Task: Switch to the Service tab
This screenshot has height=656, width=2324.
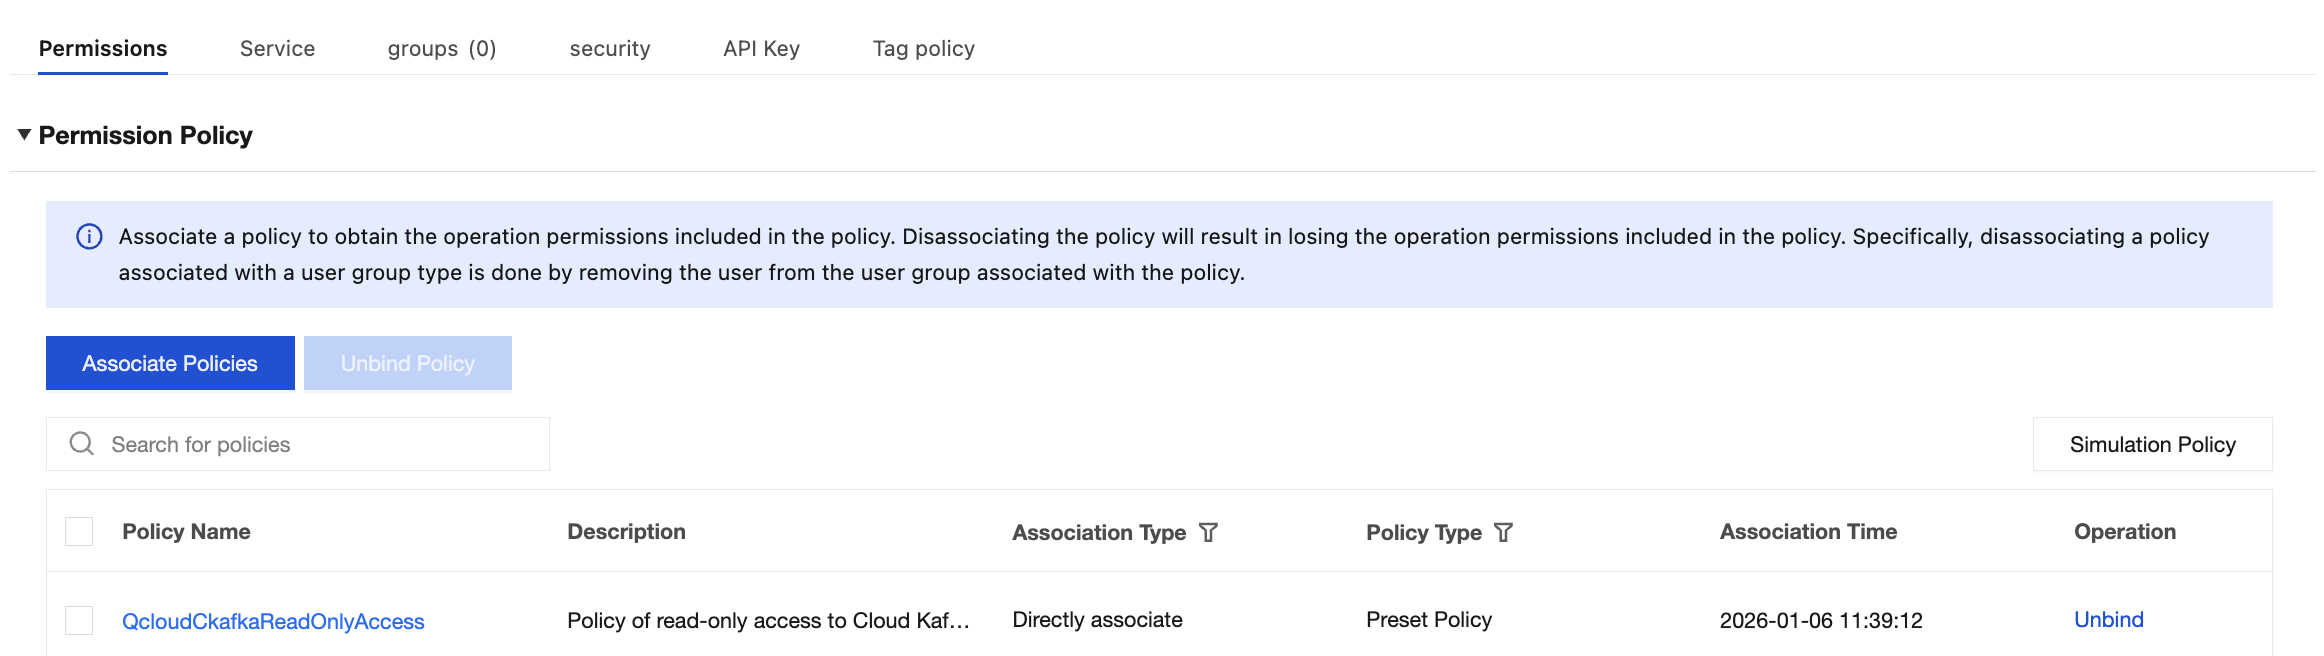Action: tap(277, 49)
